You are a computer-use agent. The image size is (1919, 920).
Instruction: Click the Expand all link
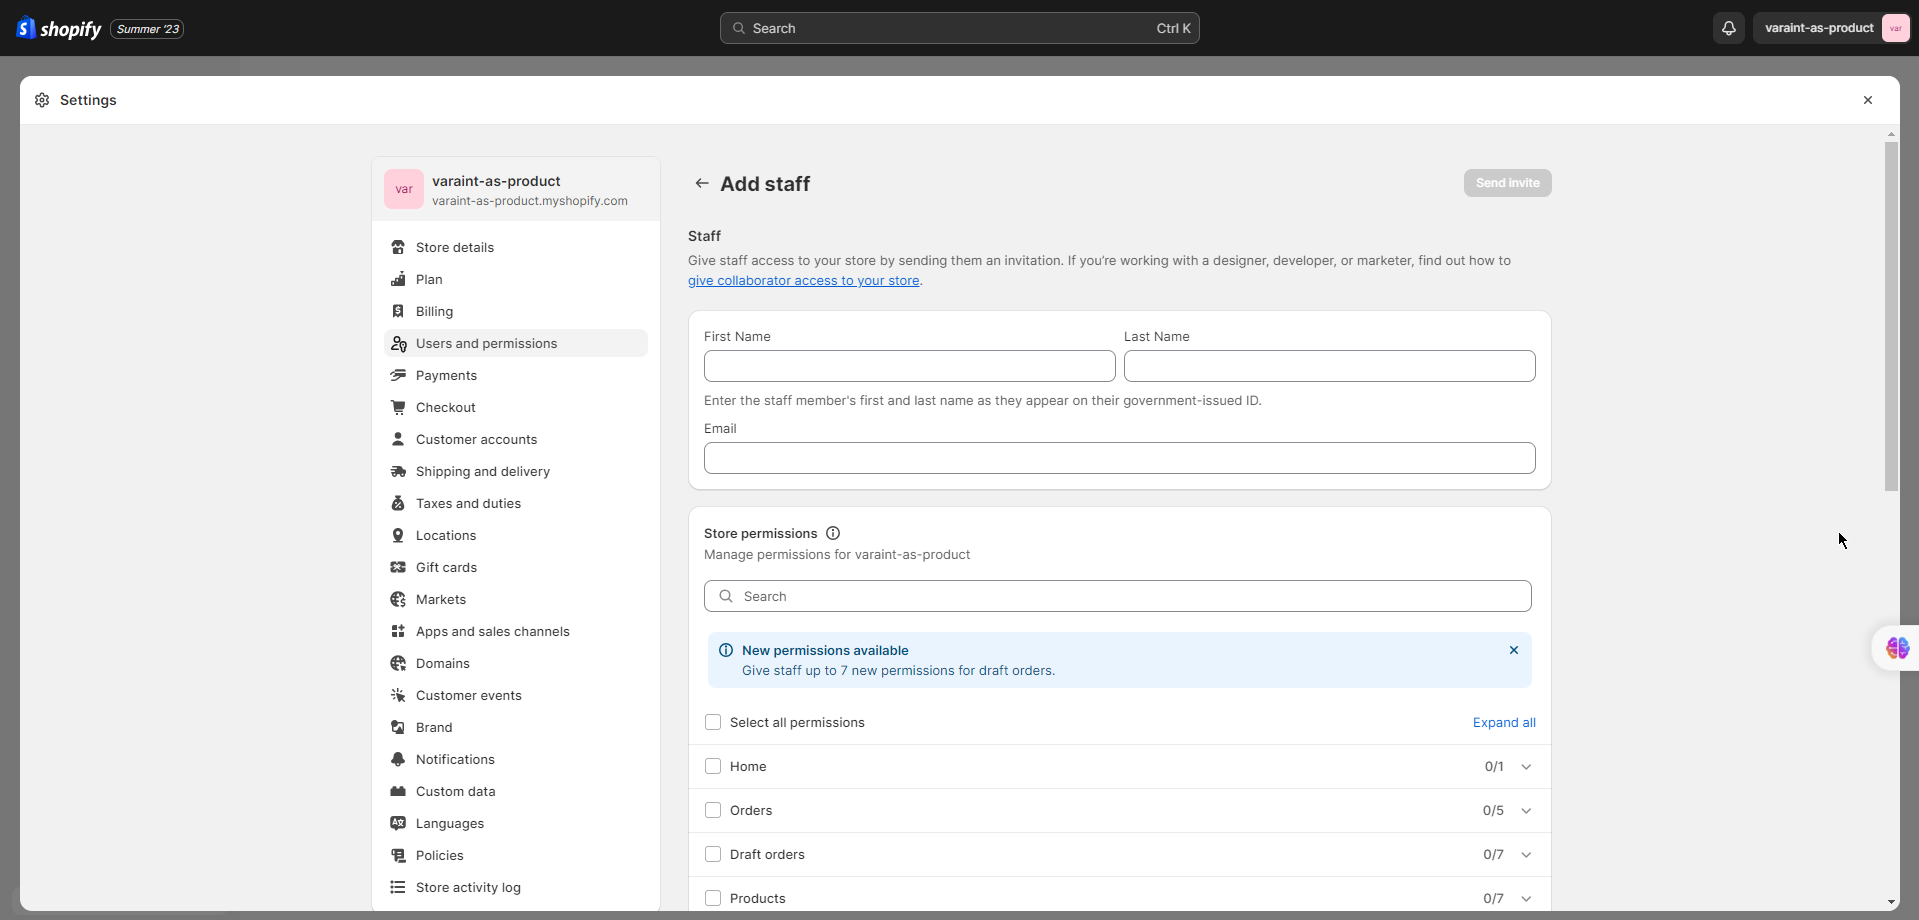(x=1504, y=722)
